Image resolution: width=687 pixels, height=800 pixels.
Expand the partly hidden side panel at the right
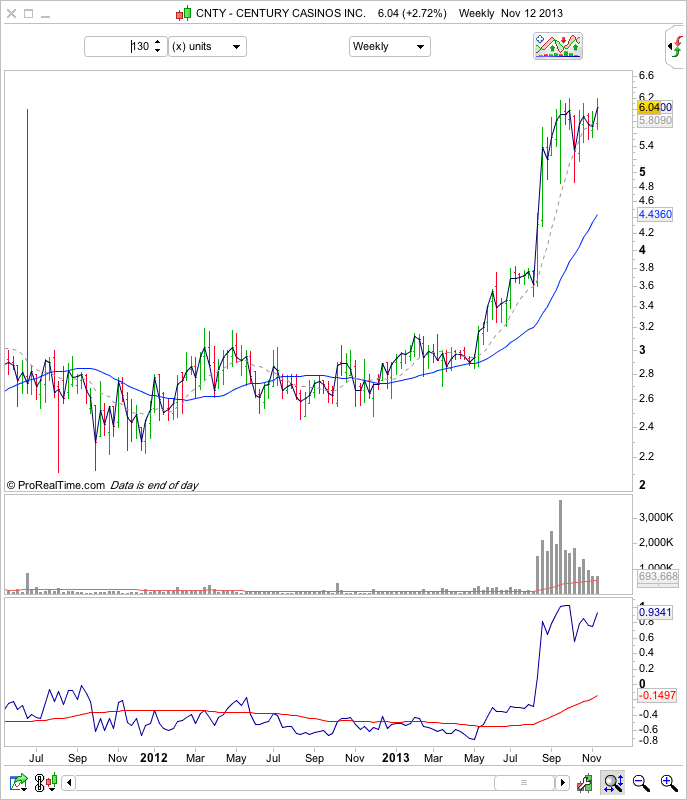675,47
